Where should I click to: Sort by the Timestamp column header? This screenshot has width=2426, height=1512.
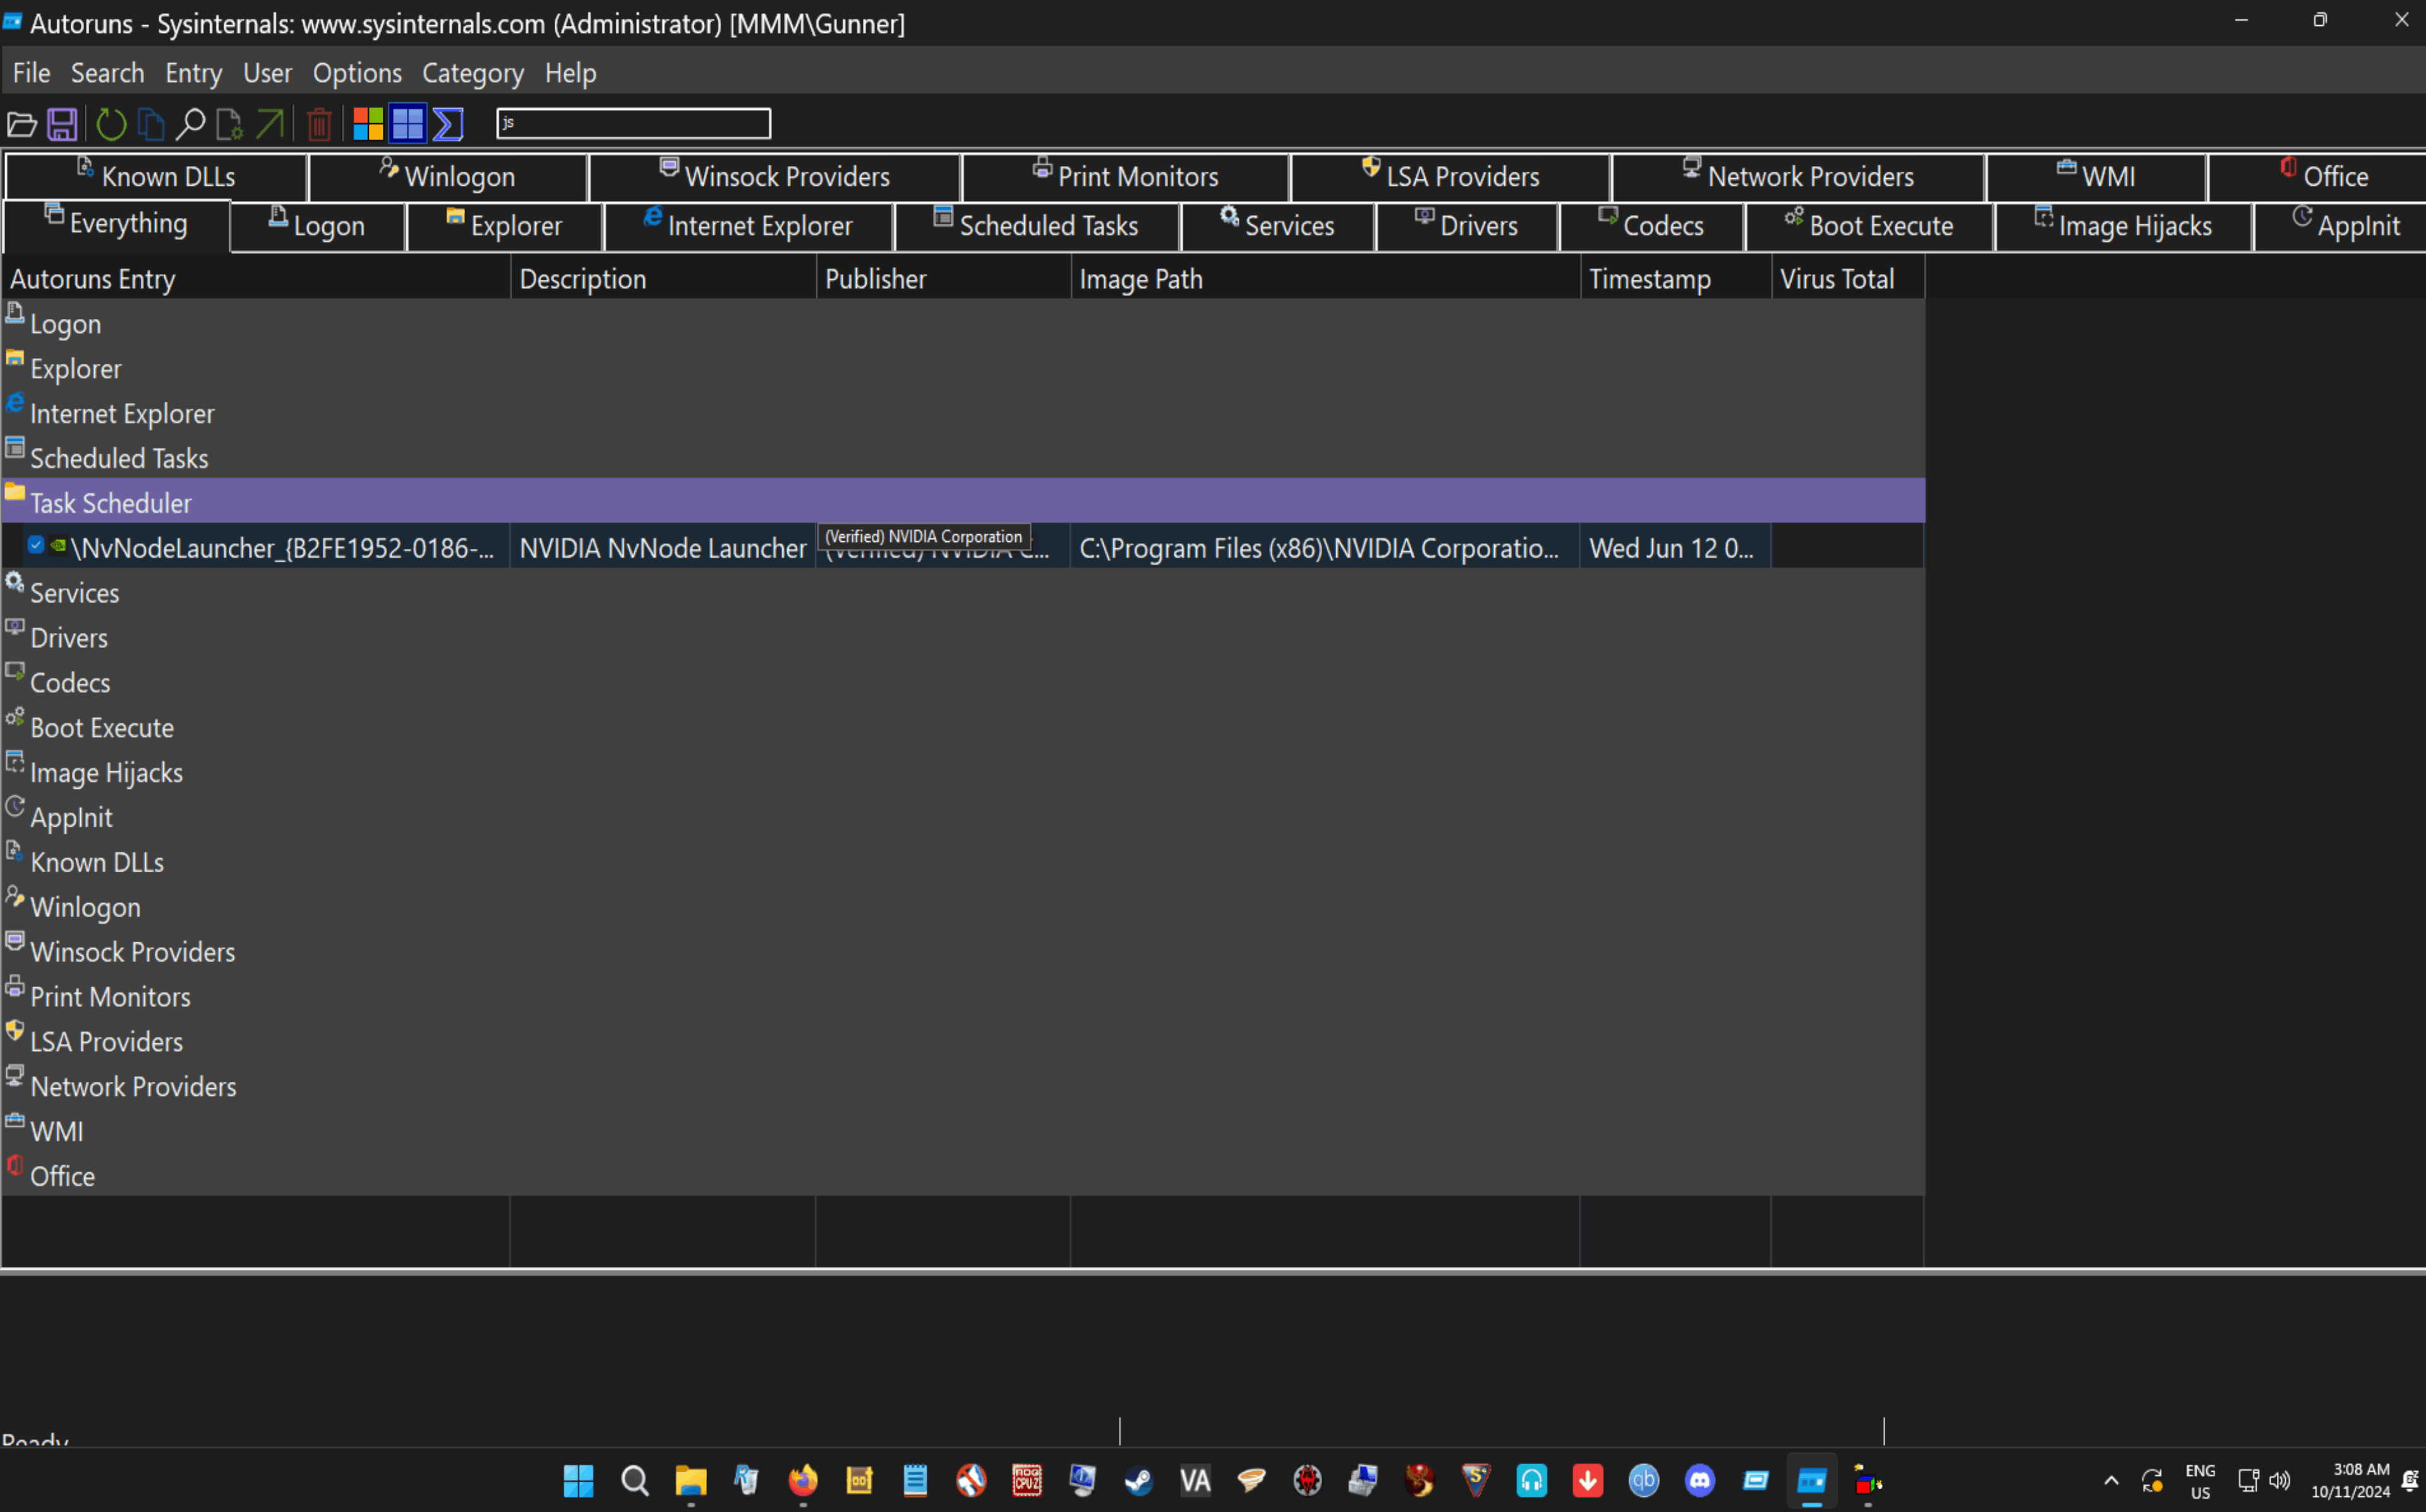click(1675, 279)
